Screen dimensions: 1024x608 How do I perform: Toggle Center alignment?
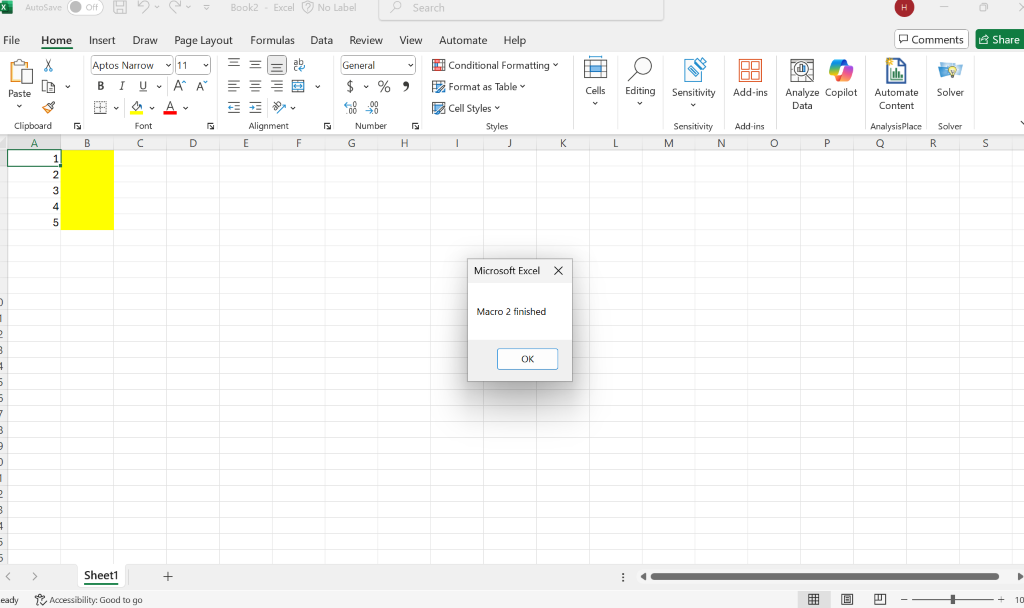pyautogui.click(x=255, y=86)
